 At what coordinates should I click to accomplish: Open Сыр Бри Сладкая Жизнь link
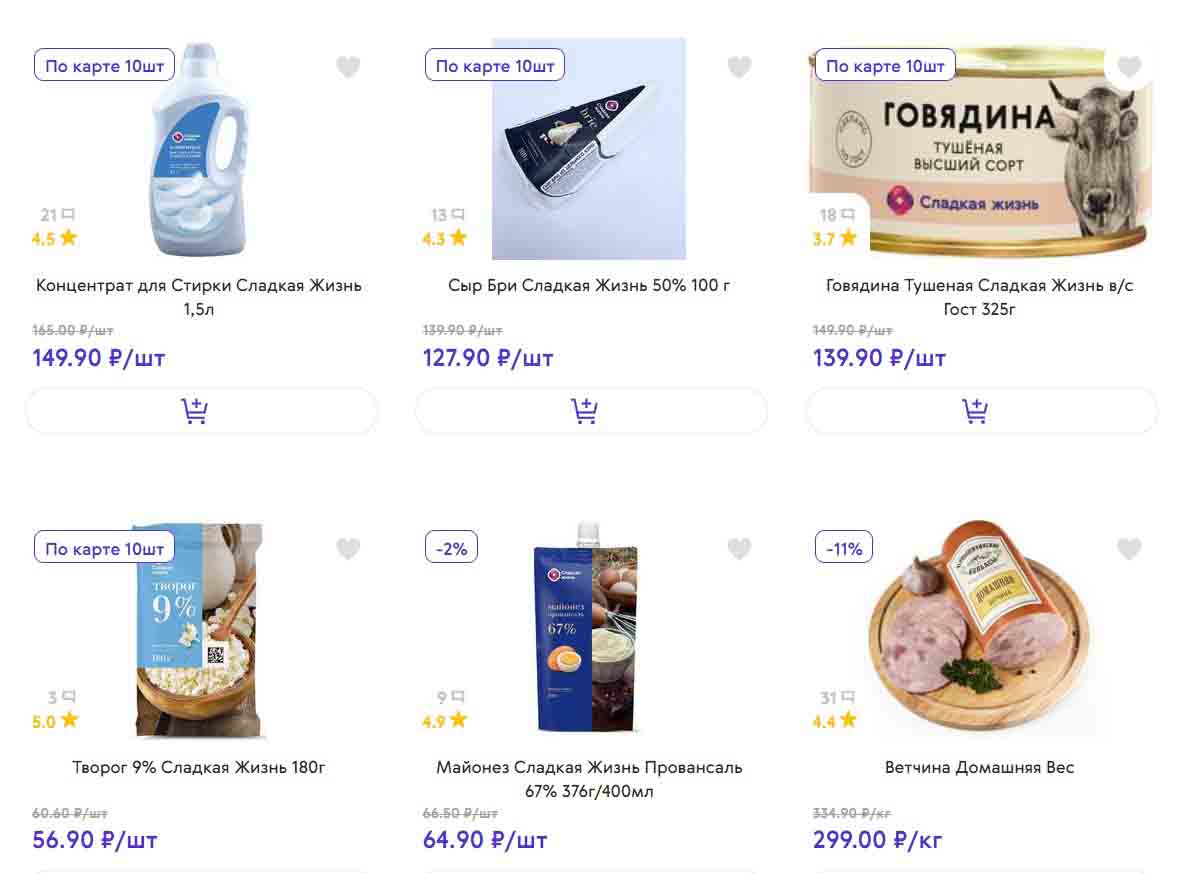[x=589, y=286]
